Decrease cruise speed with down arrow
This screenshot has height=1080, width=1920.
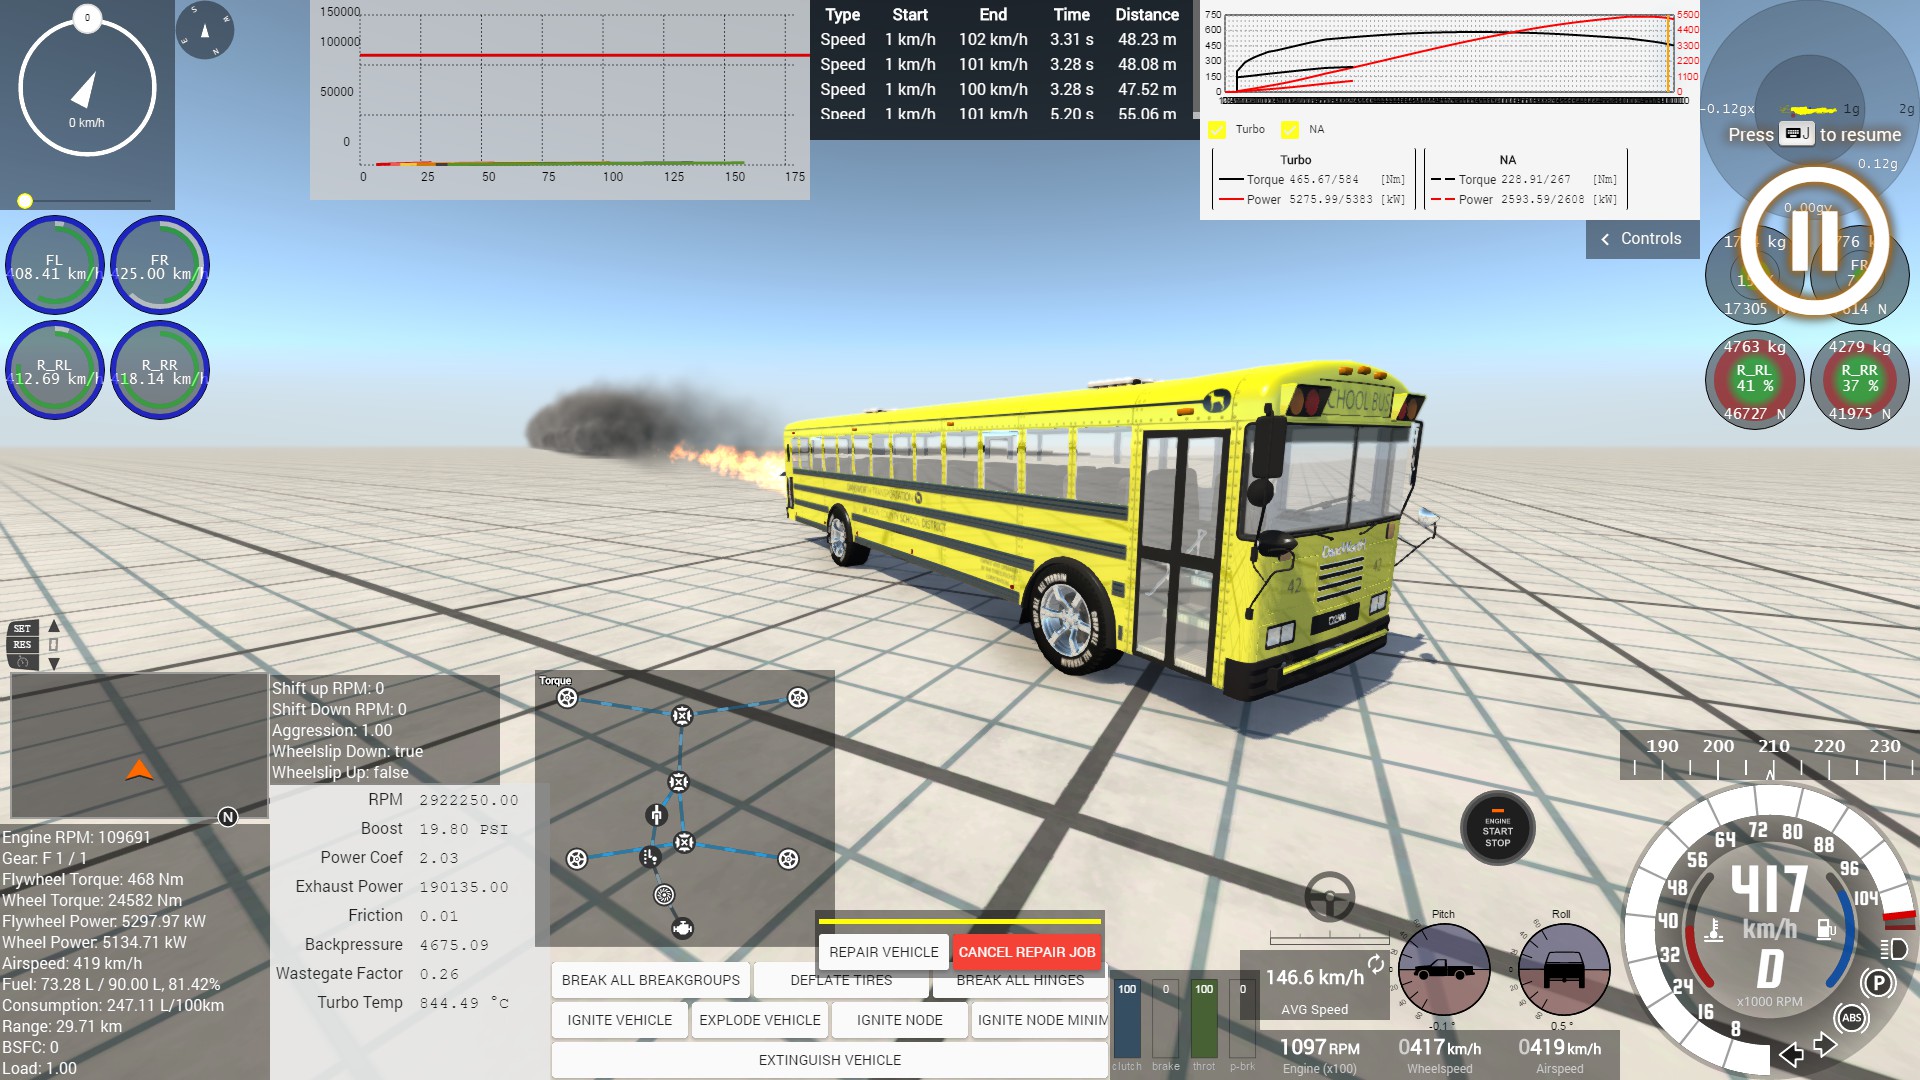(x=54, y=663)
